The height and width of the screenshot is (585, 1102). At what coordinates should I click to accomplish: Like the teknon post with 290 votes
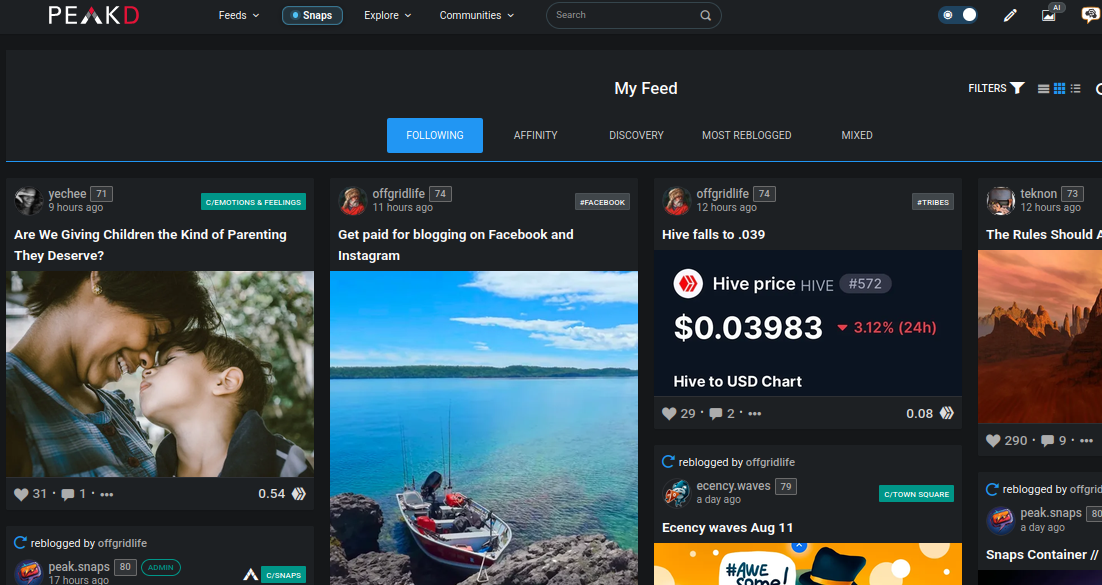pos(993,441)
